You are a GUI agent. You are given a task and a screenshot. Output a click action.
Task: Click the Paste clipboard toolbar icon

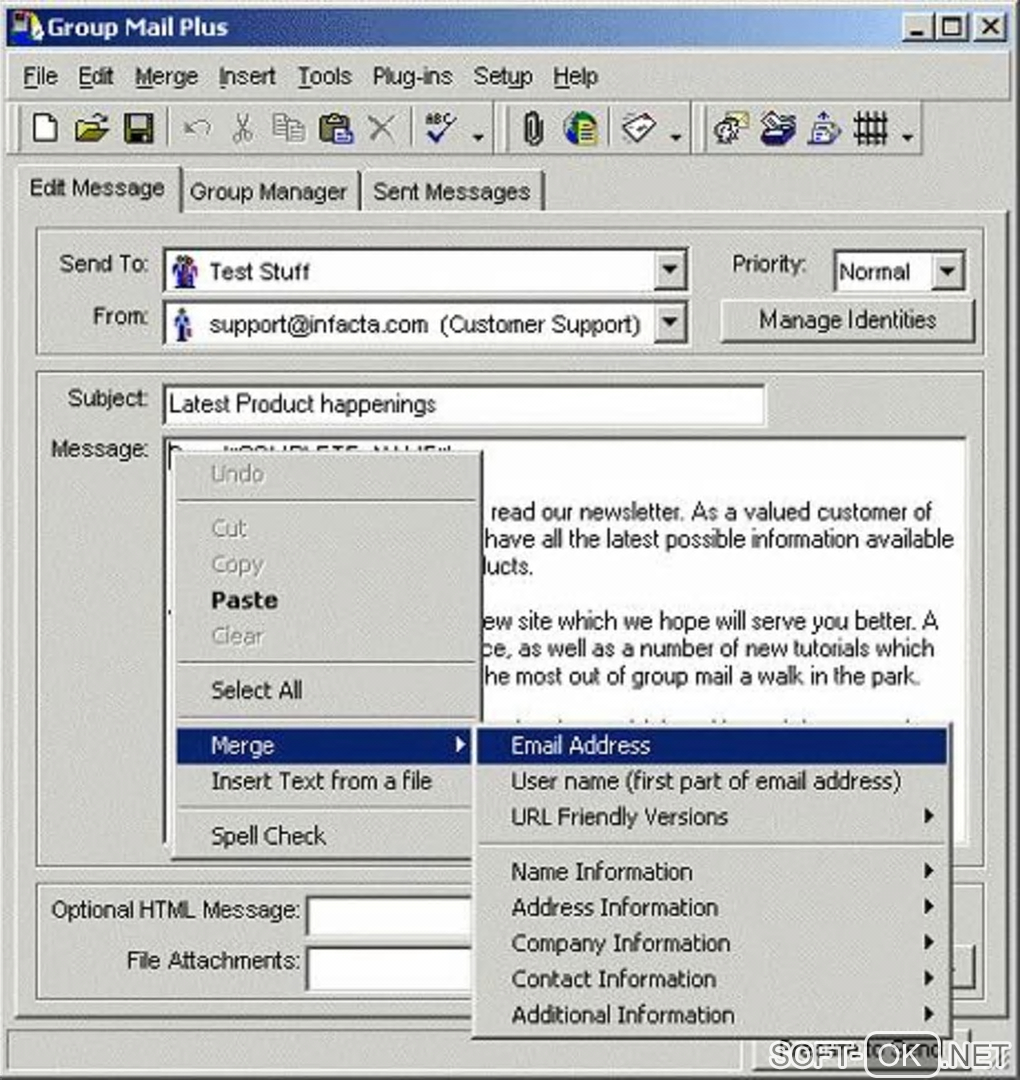point(336,128)
